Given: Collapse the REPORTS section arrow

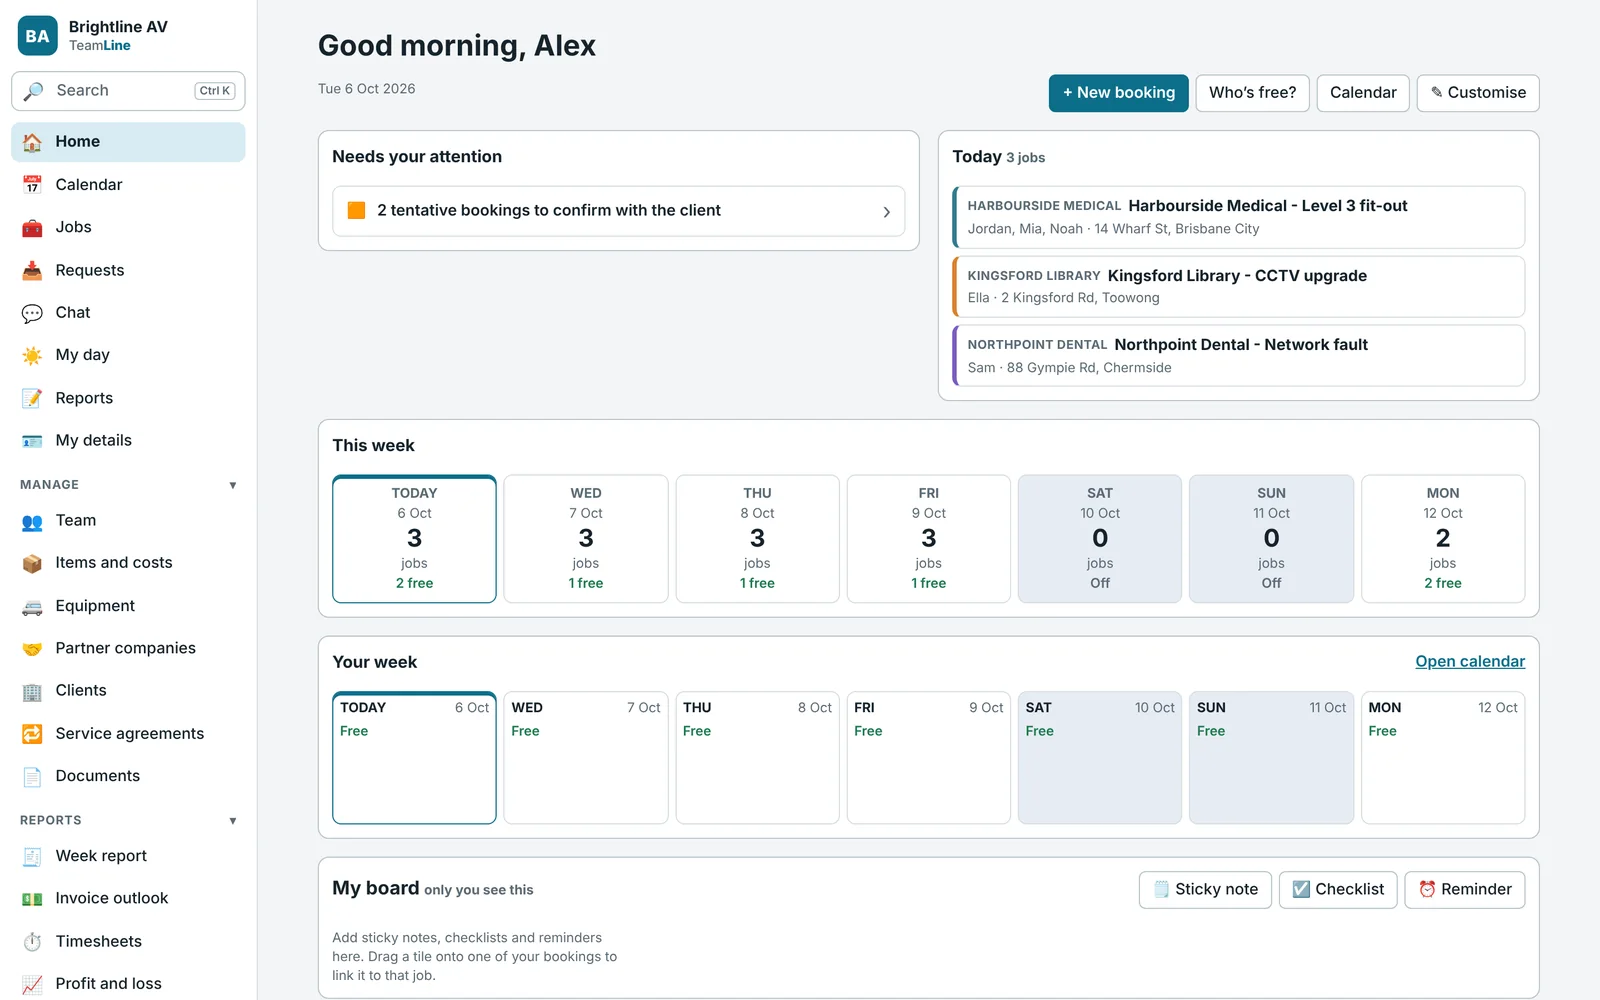Looking at the screenshot, I should coord(233,821).
